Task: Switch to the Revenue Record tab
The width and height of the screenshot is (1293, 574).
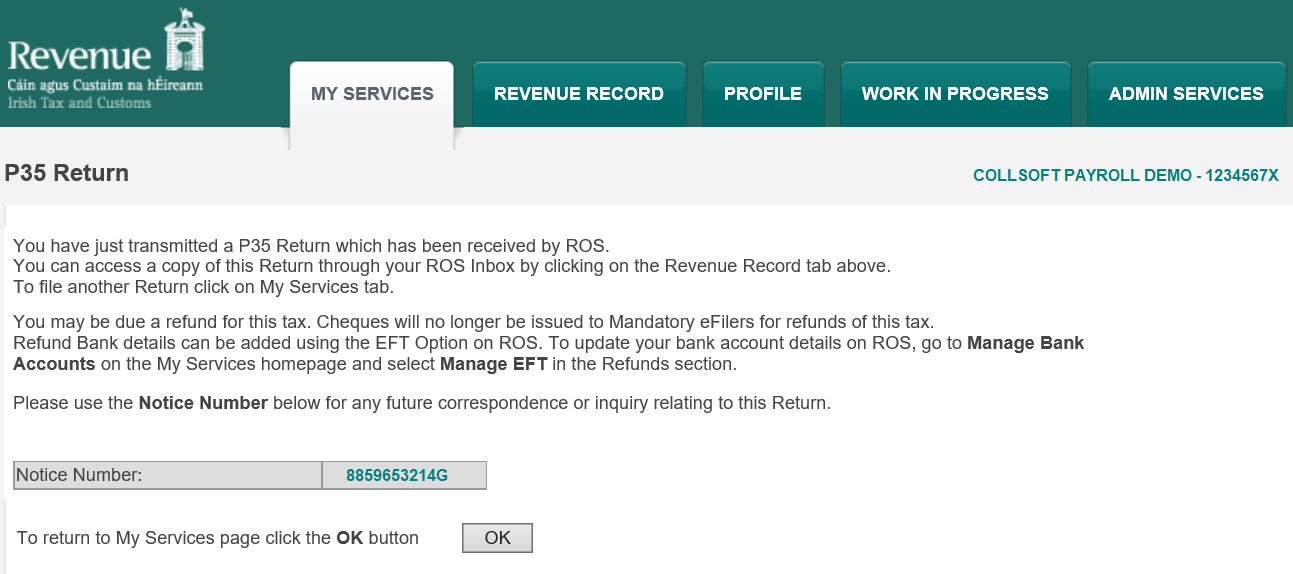Action: coord(578,94)
